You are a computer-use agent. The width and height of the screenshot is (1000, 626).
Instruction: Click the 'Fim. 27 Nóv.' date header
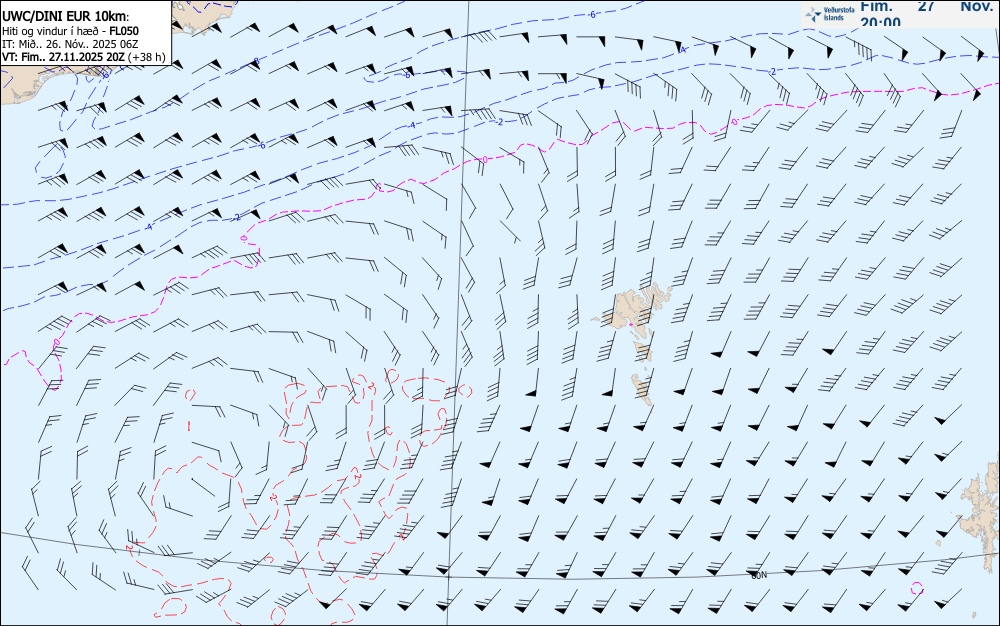926,6
